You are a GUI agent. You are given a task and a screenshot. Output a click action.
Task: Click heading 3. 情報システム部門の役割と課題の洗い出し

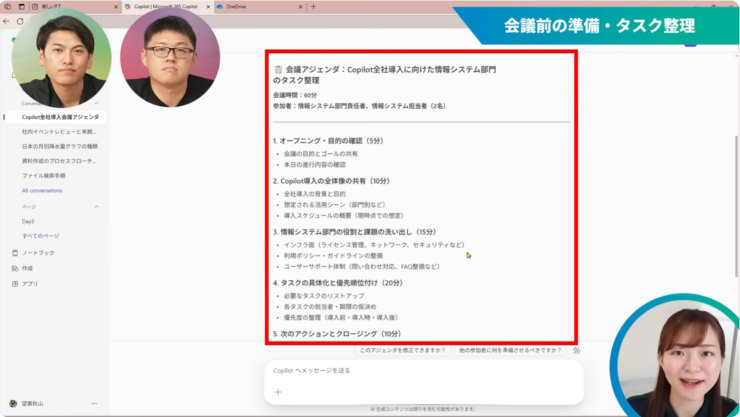pos(355,232)
